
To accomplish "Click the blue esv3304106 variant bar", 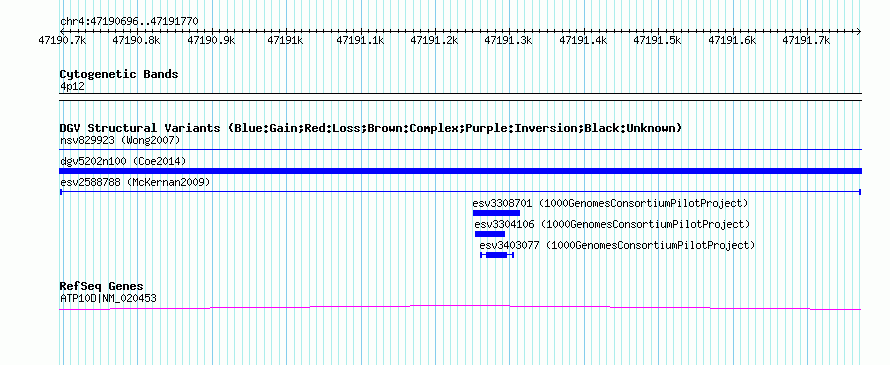I will point(490,234).
